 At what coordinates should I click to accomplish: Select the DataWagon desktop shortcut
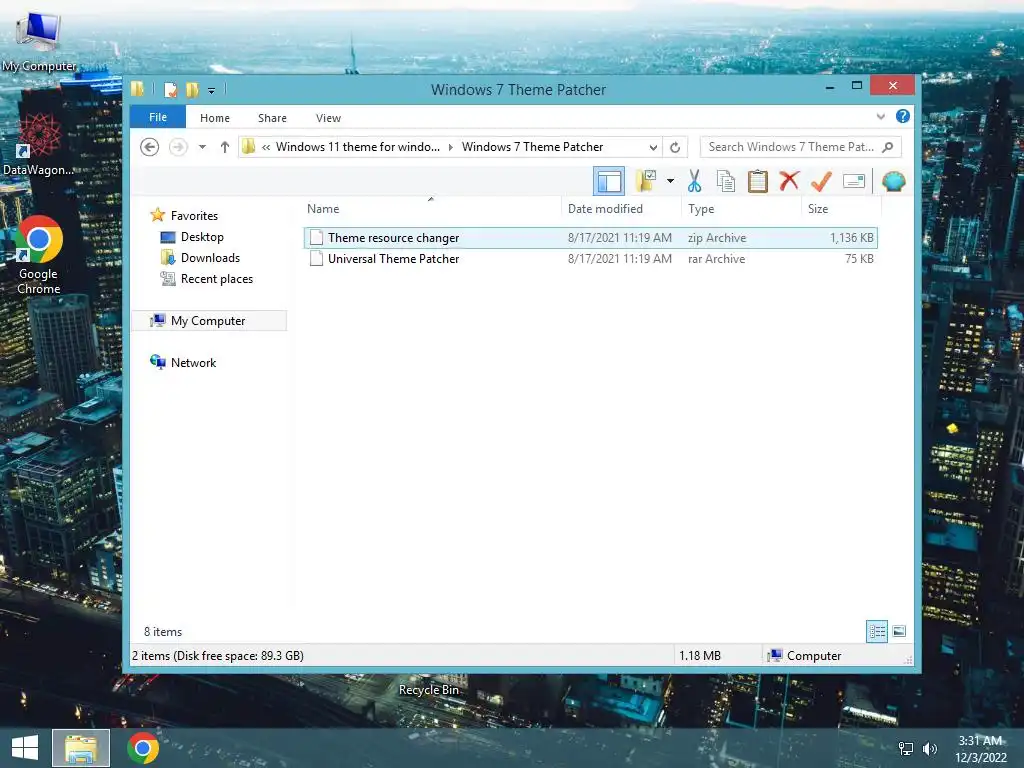39,145
